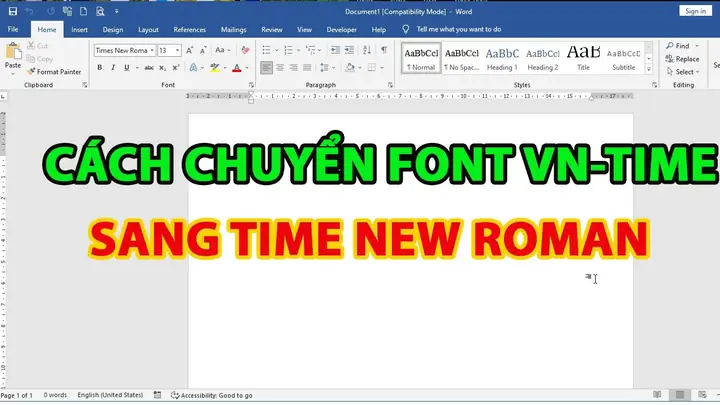Toggle show paragraph marks pilcrow

384,50
